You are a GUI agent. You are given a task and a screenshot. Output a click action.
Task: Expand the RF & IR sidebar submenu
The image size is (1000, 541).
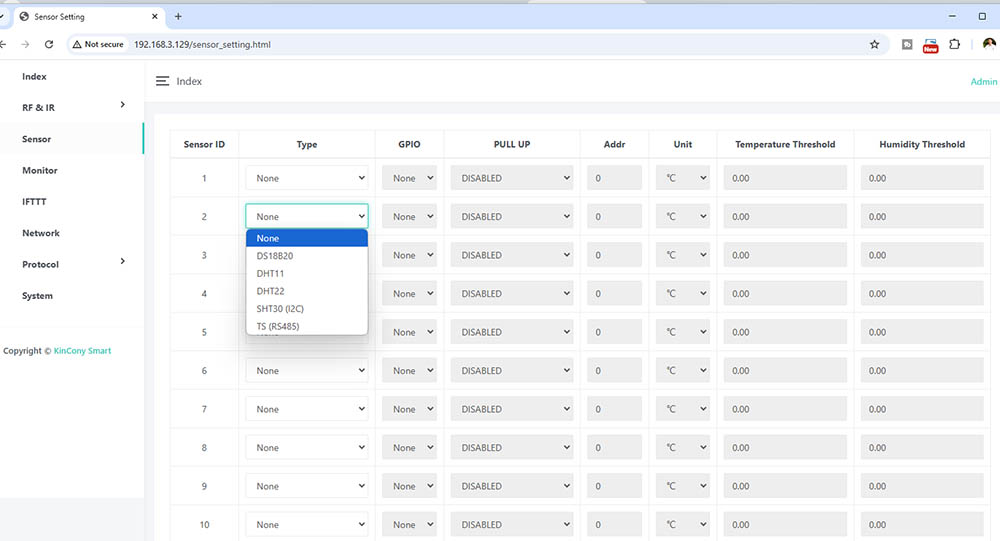[123, 105]
